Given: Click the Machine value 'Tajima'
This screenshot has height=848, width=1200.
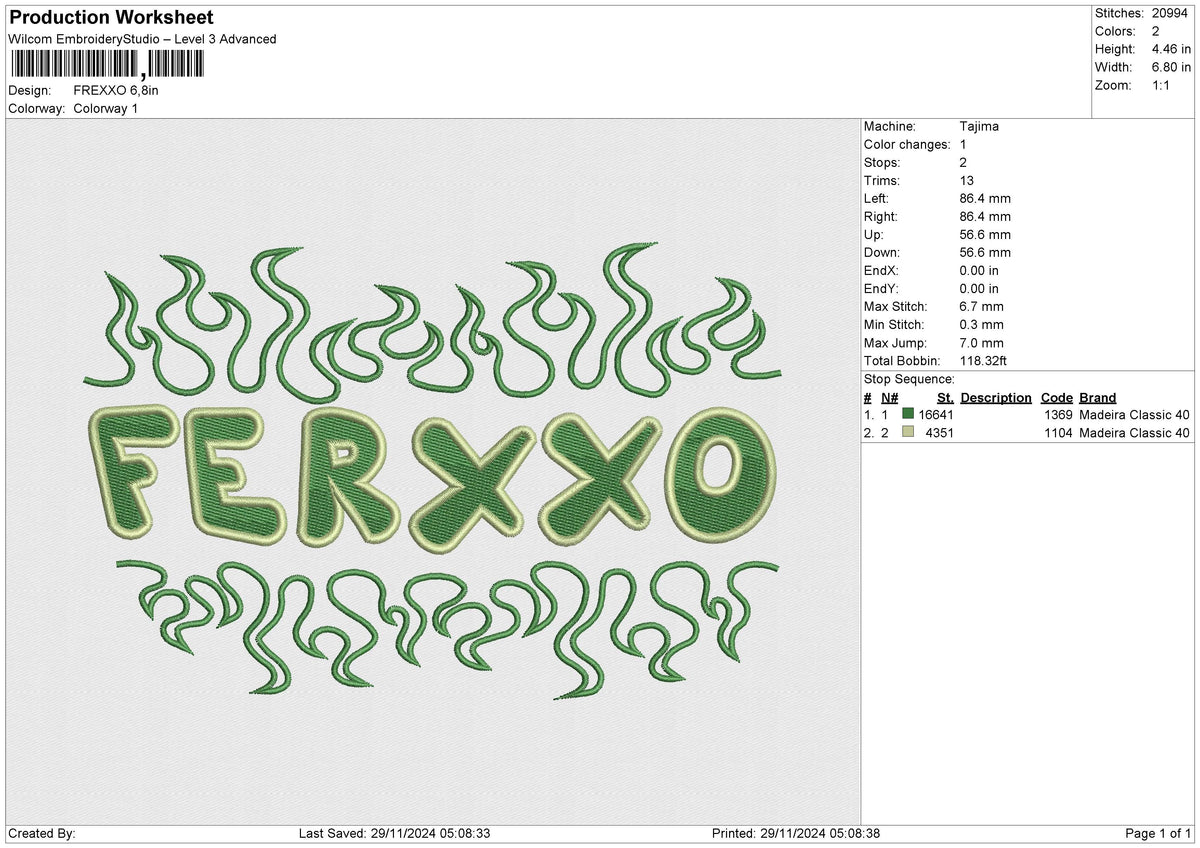Looking at the screenshot, I should pos(979,127).
